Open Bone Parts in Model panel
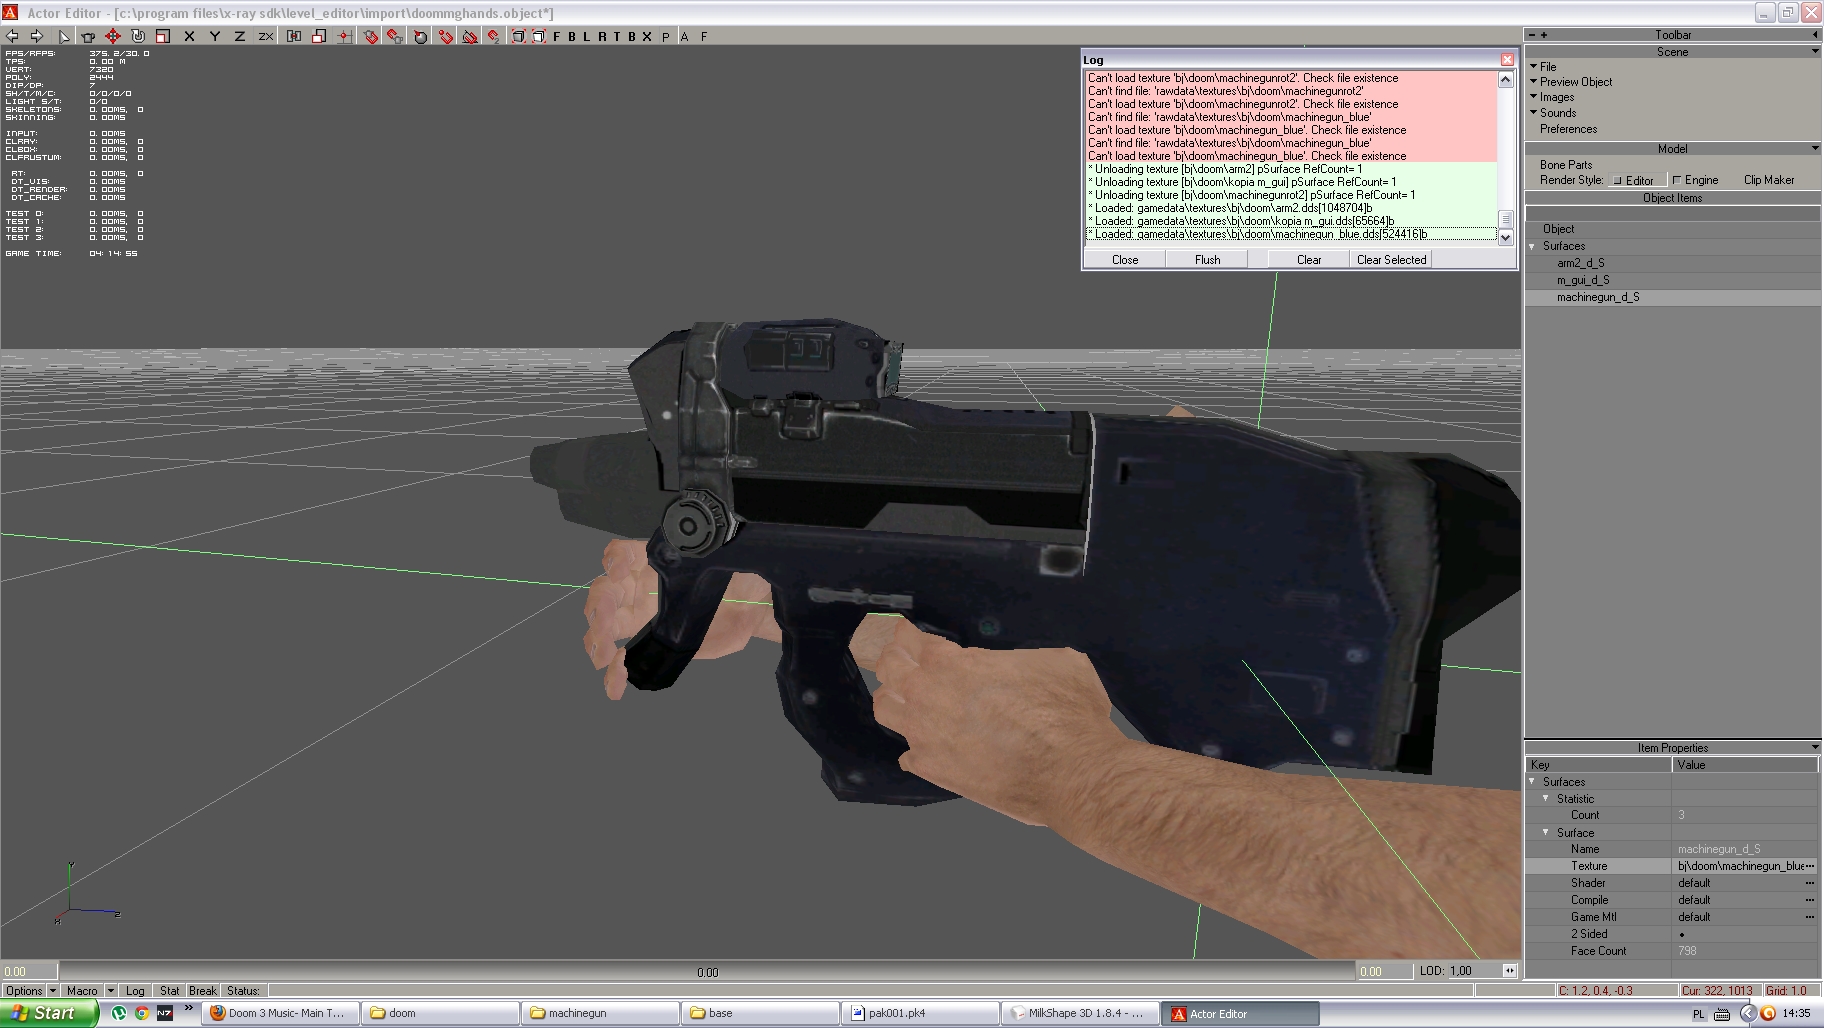Screen dimensions: 1824x1028 pos(1566,165)
